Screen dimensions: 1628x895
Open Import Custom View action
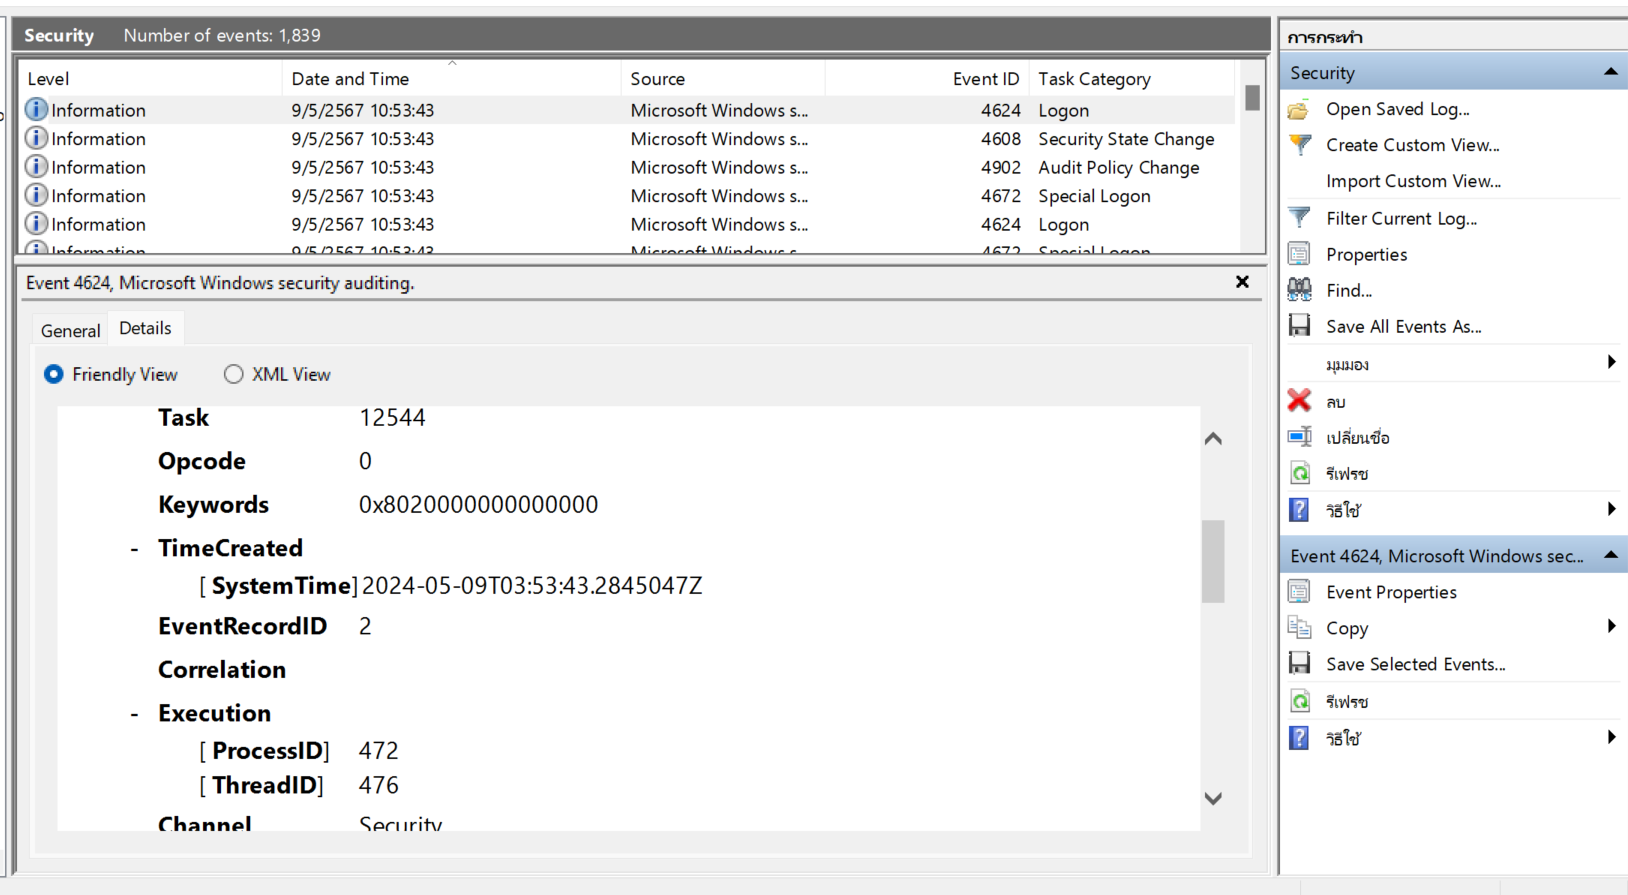pyautogui.click(x=1413, y=181)
